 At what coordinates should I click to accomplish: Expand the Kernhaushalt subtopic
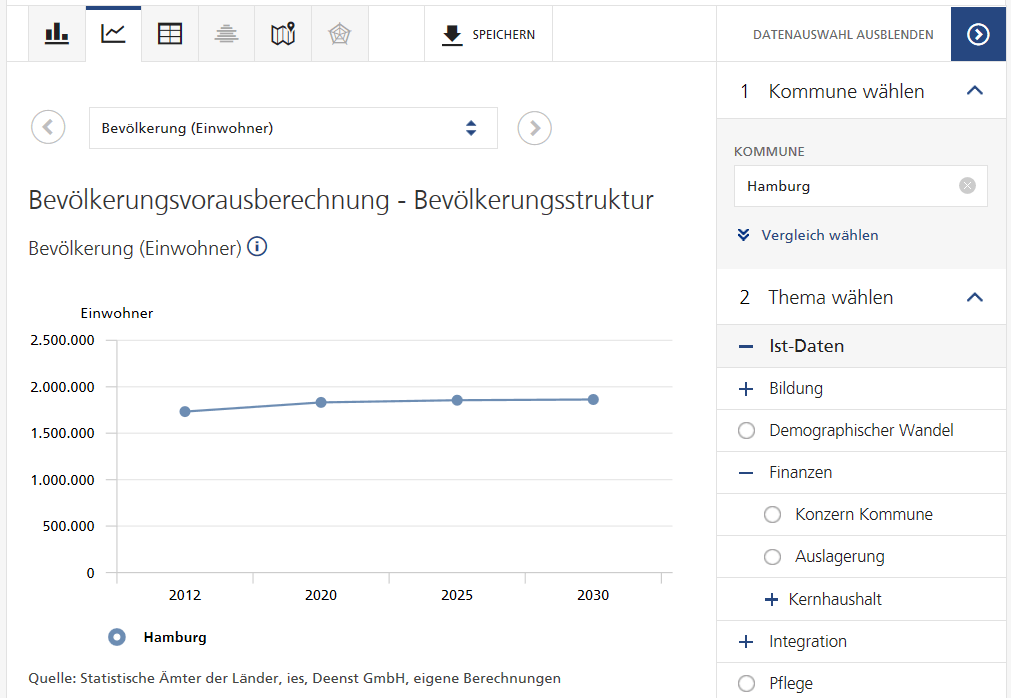click(x=771, y=600)
